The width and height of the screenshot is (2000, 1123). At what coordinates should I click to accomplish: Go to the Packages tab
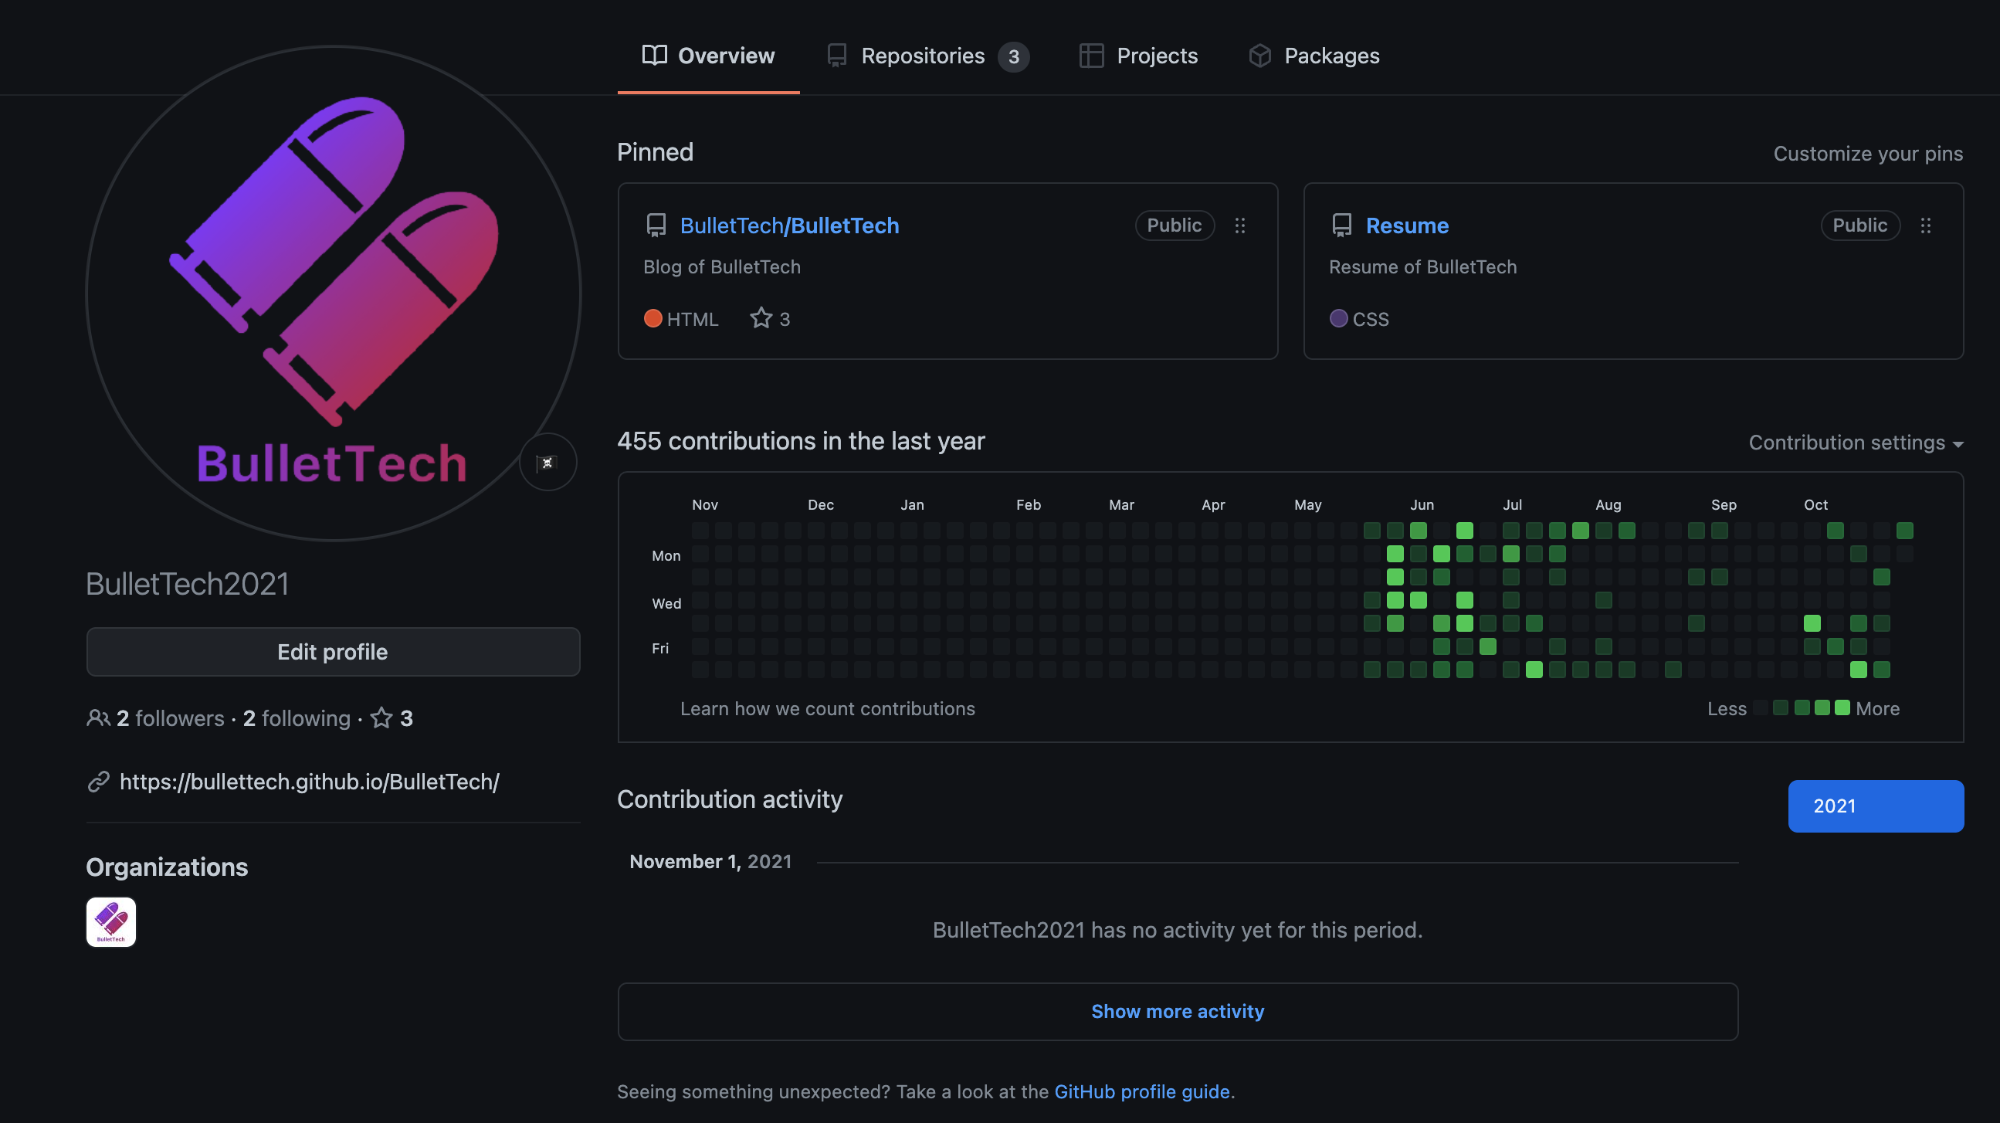click(1314, 56)
